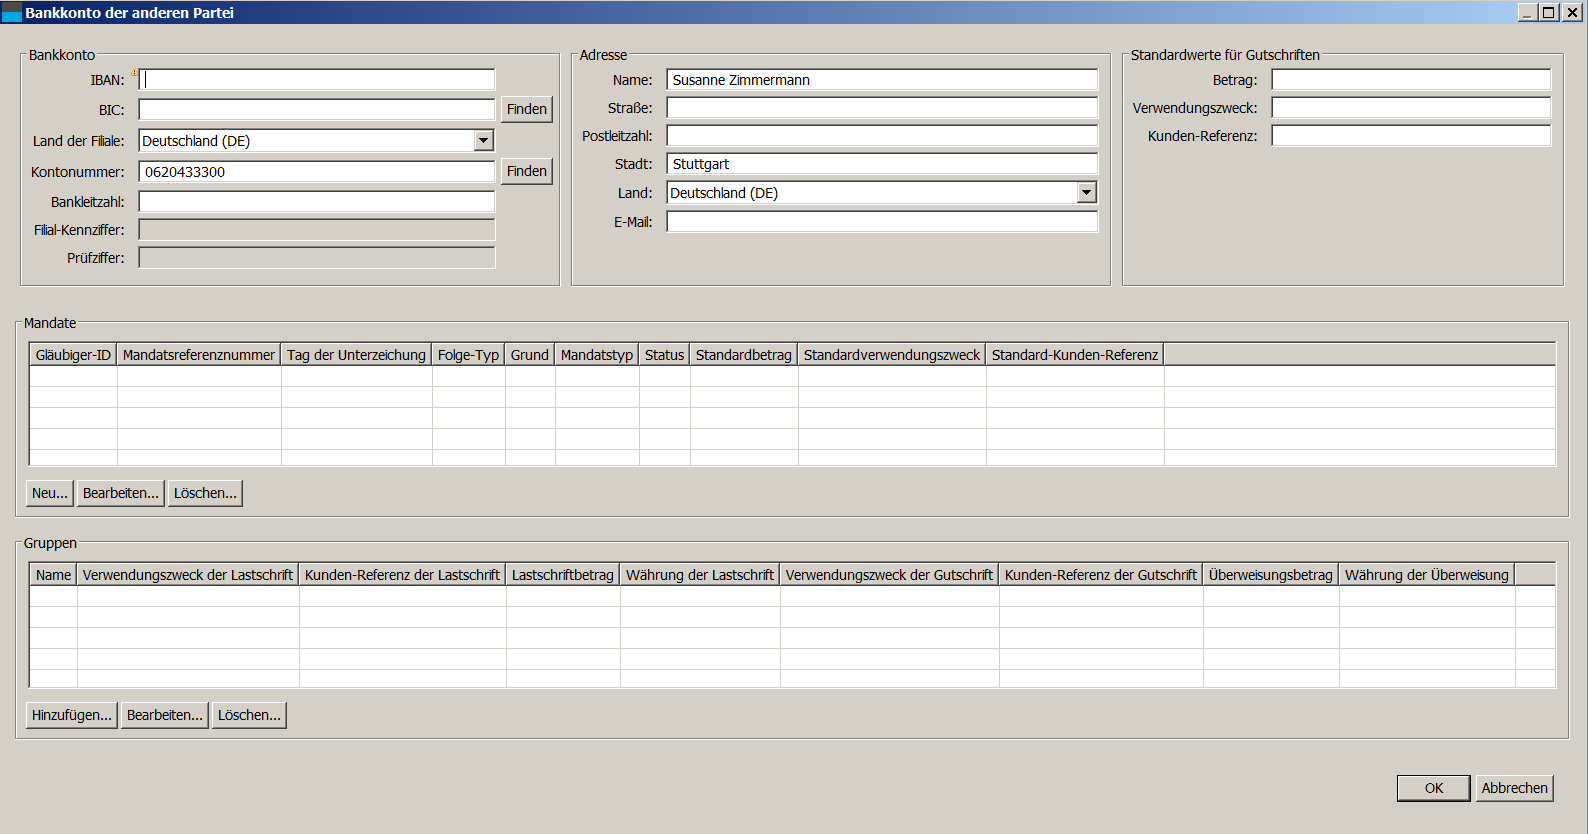The width and height of the screenshot is (1588, 834).
Task: Click Löschen... button under Gruppen
Action: pyautogui.click(x=249, y=715)
